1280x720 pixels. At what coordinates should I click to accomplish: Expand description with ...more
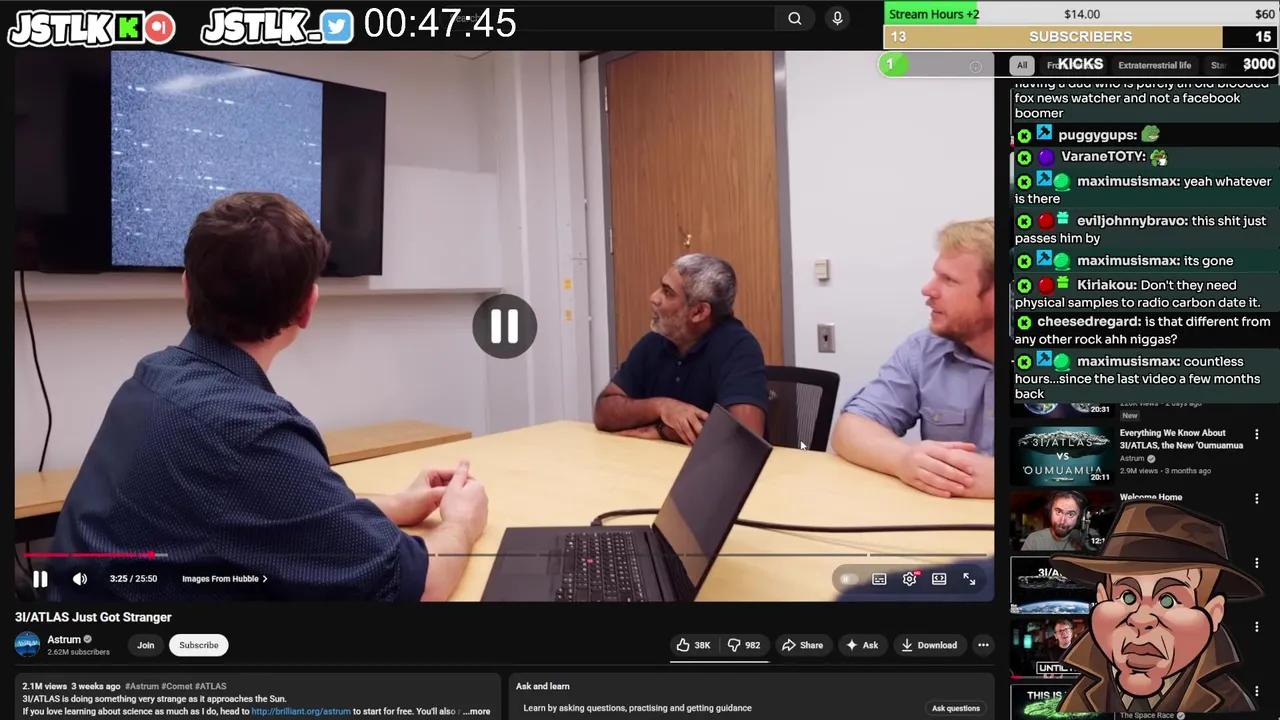477,712
